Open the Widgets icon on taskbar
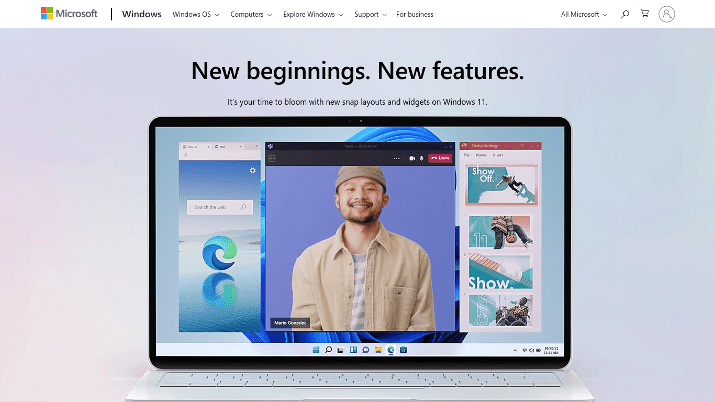Screen dimensions: 715x402 coord(353,350)
